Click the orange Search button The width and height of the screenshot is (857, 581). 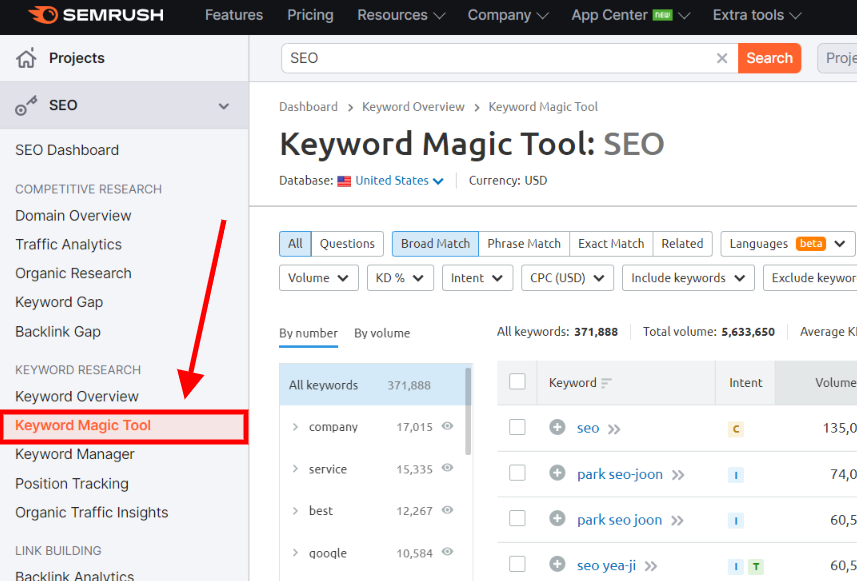[x=769, y=58]
